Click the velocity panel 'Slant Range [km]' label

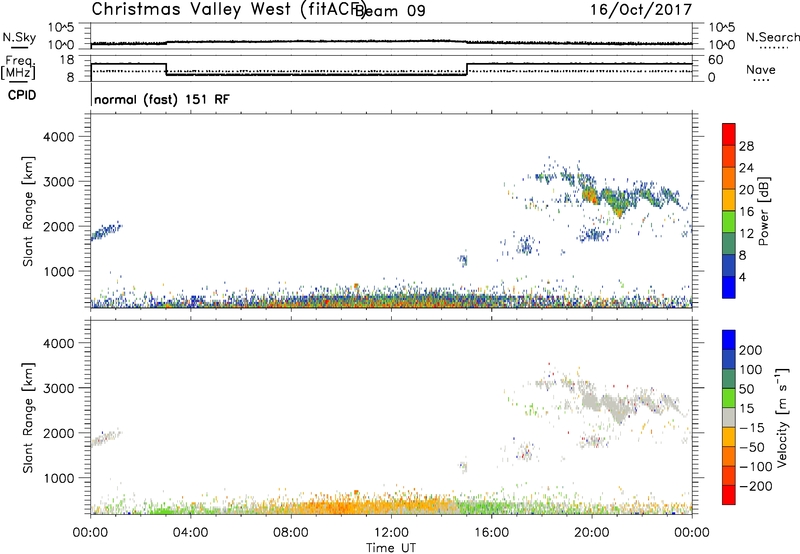coord(28,418)
